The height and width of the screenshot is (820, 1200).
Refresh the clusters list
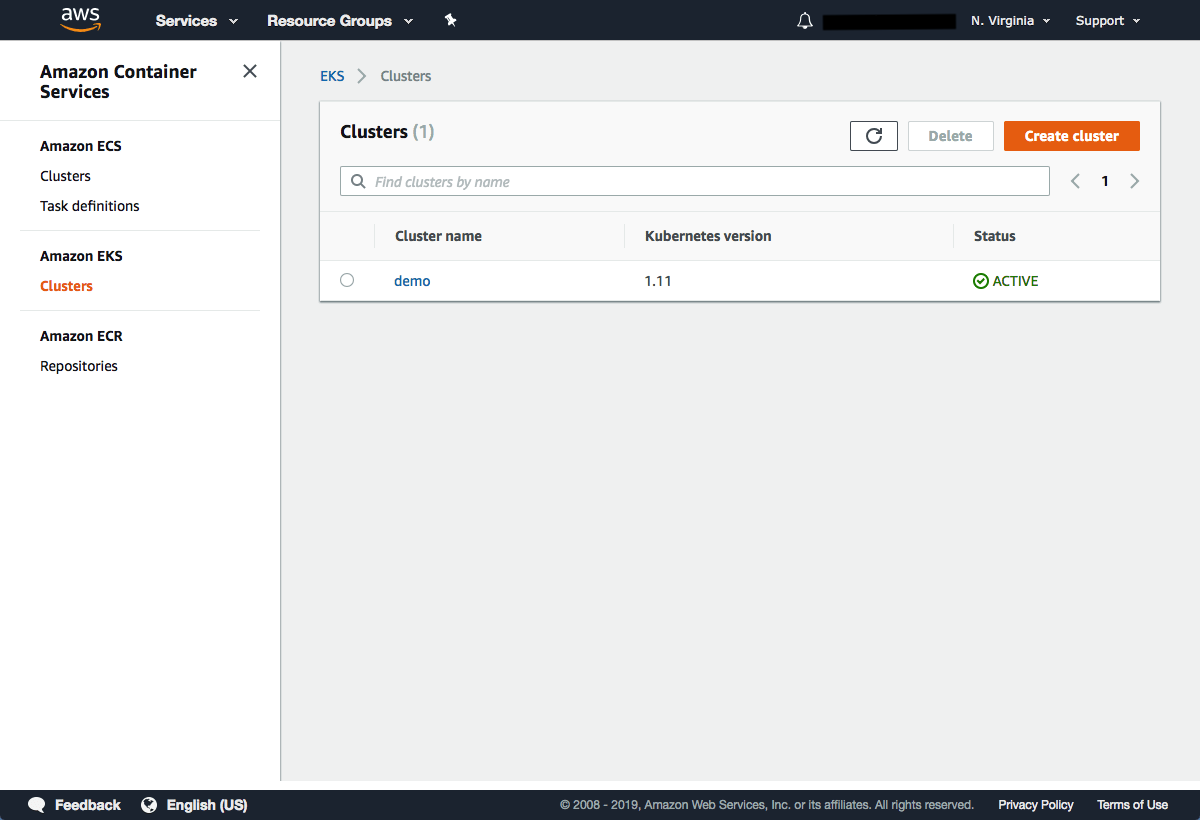point(874,136)
